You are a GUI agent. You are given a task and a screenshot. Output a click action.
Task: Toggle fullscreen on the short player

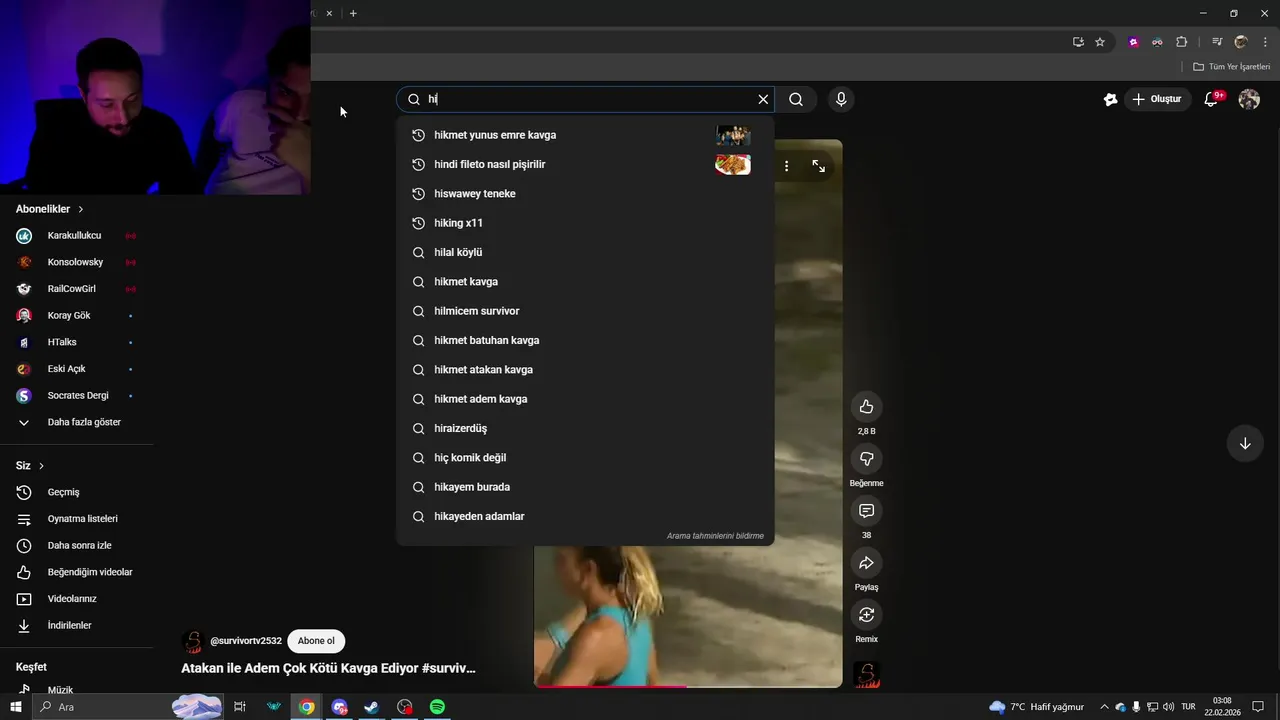click(x=818, y=166)
